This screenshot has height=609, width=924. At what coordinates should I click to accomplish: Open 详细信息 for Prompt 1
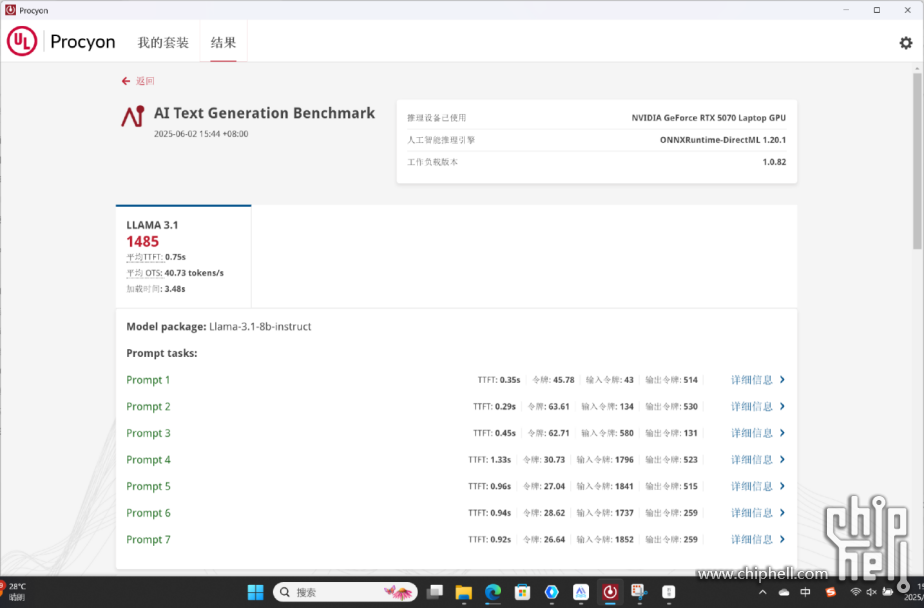(751, 380)
